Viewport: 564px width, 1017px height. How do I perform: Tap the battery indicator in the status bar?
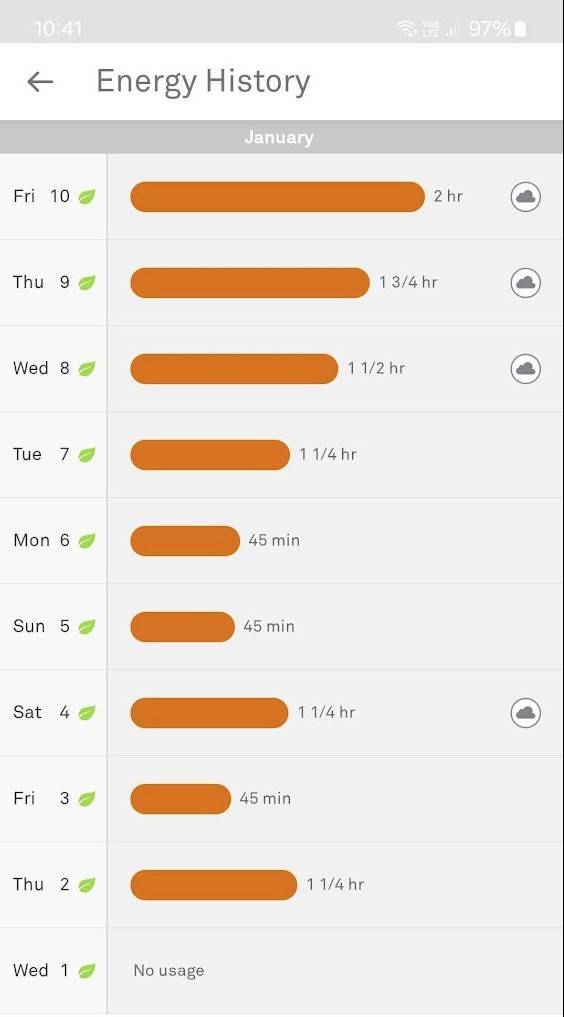point(520,29)
